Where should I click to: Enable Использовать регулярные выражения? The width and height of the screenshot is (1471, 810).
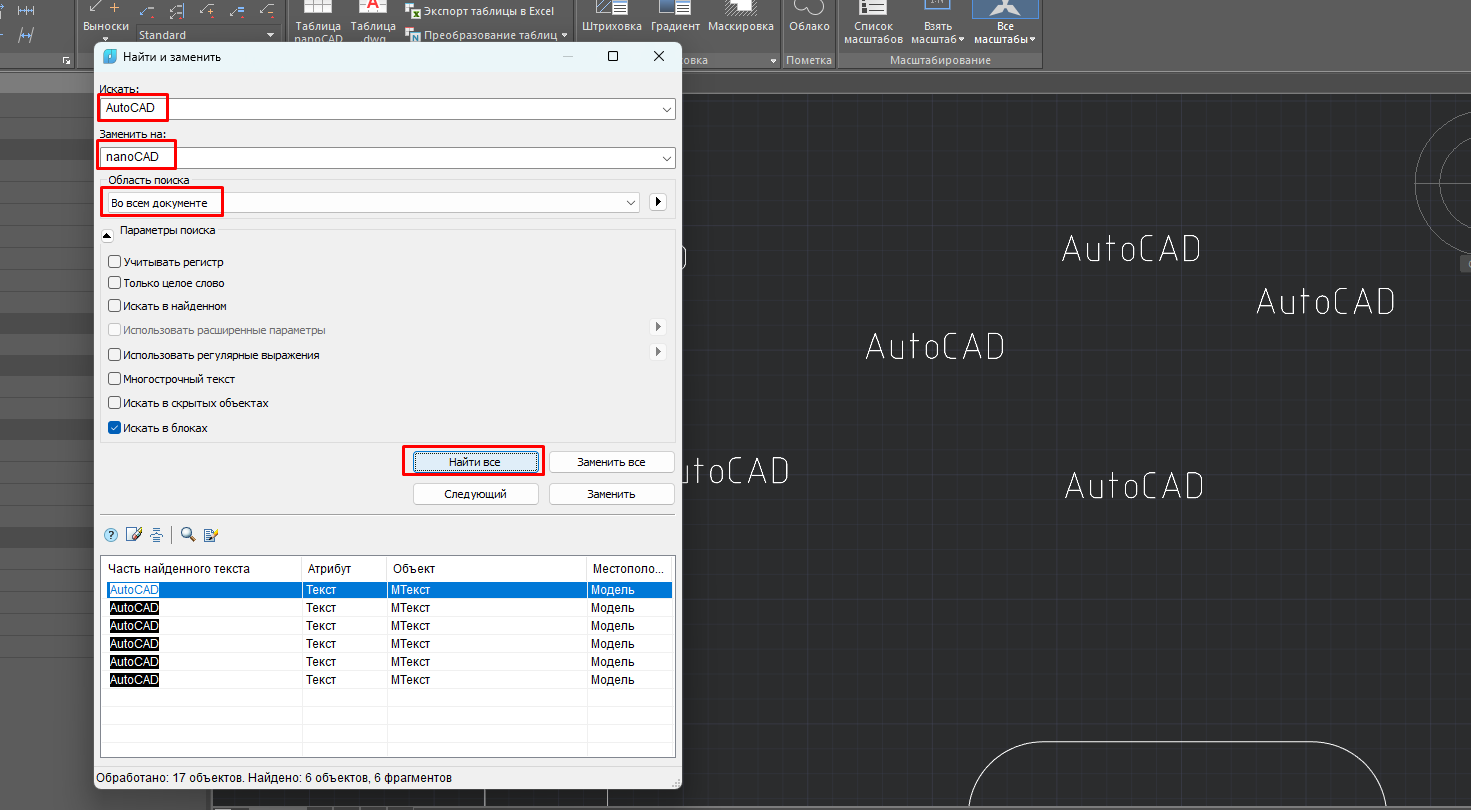tap(115, 355)
